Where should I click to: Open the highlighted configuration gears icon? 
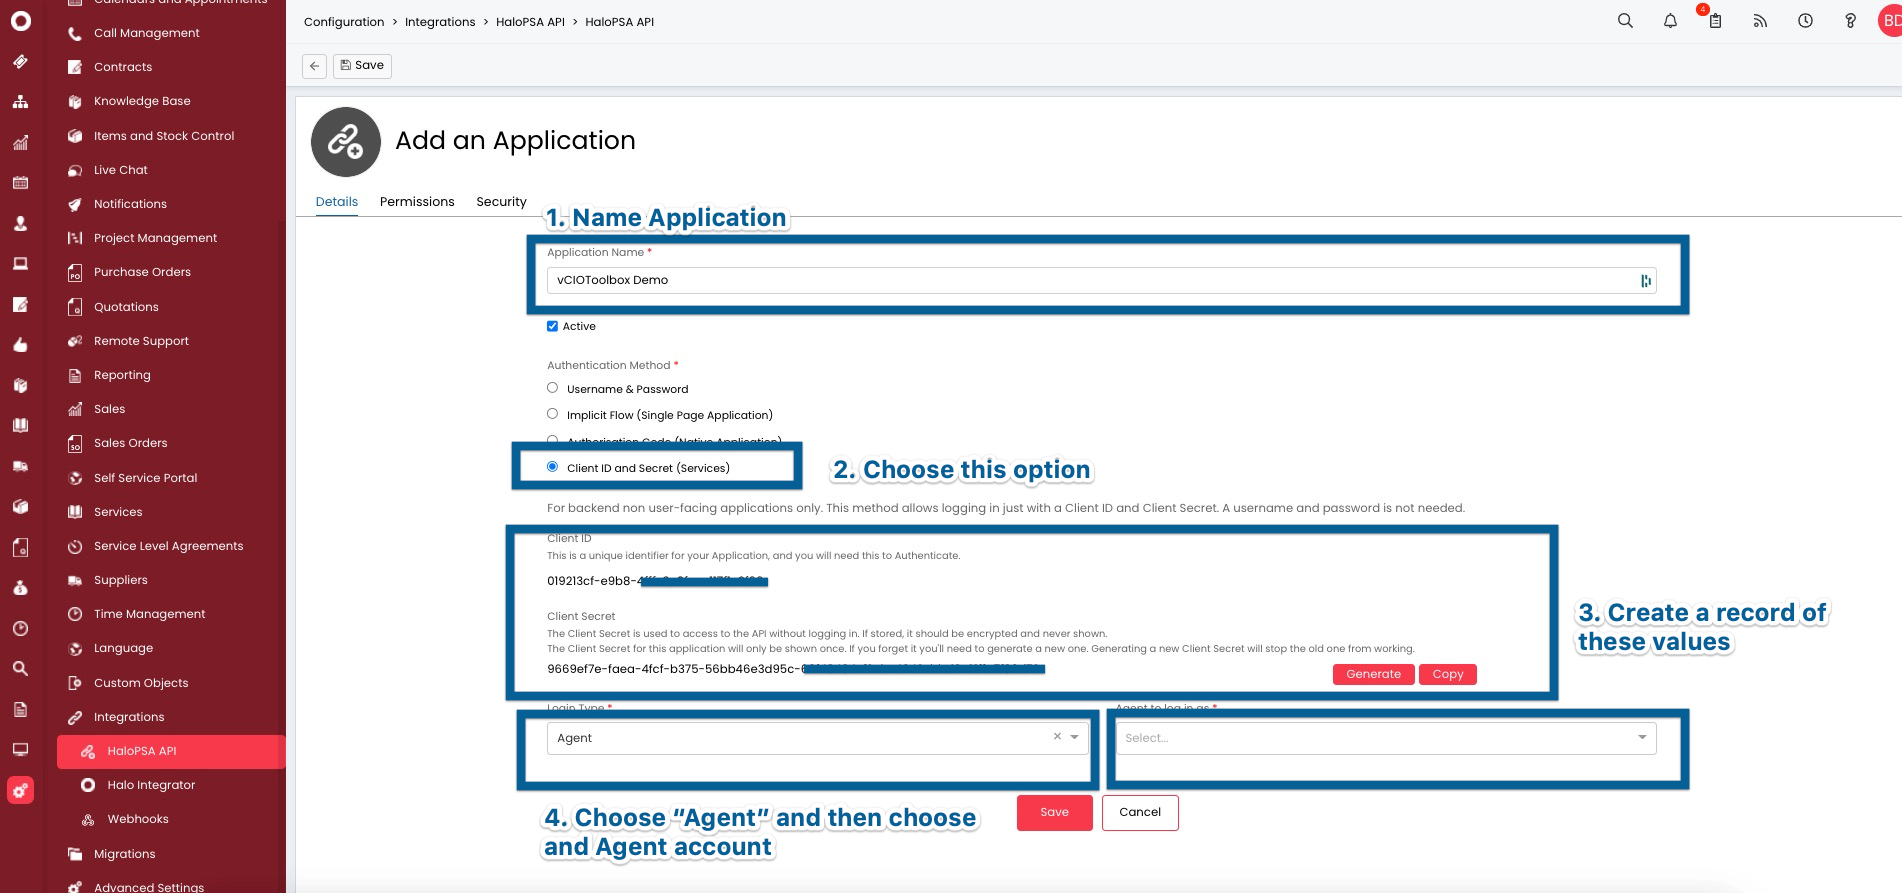pyautogui.click(x=20, y=790)
